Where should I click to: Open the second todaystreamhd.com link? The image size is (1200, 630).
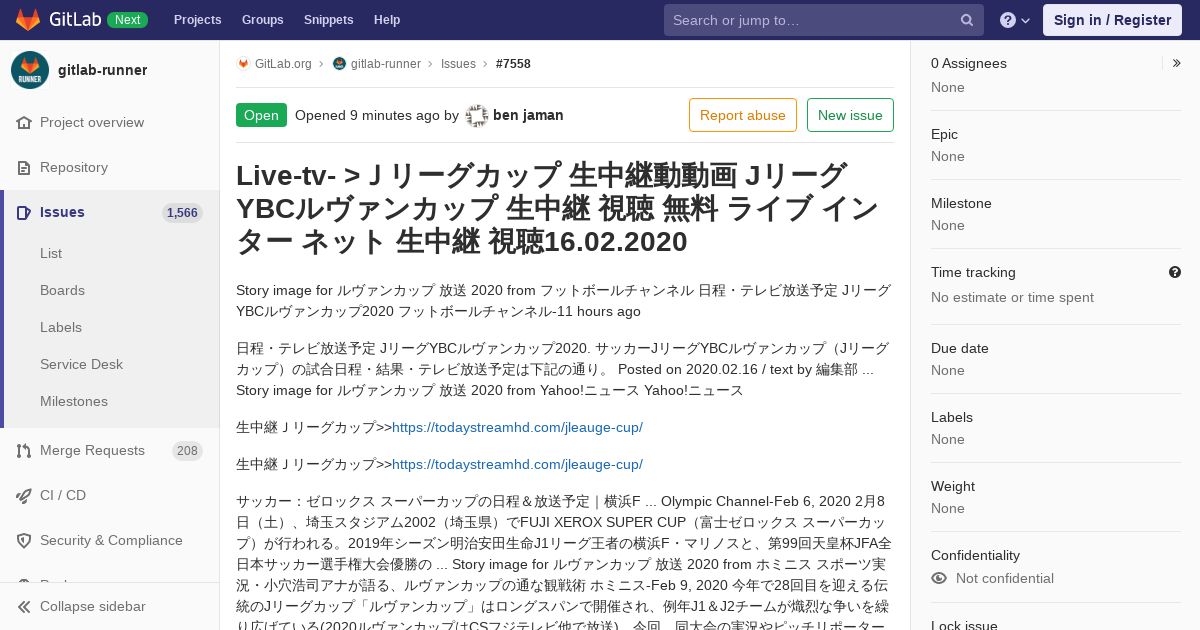click(517, 464)
